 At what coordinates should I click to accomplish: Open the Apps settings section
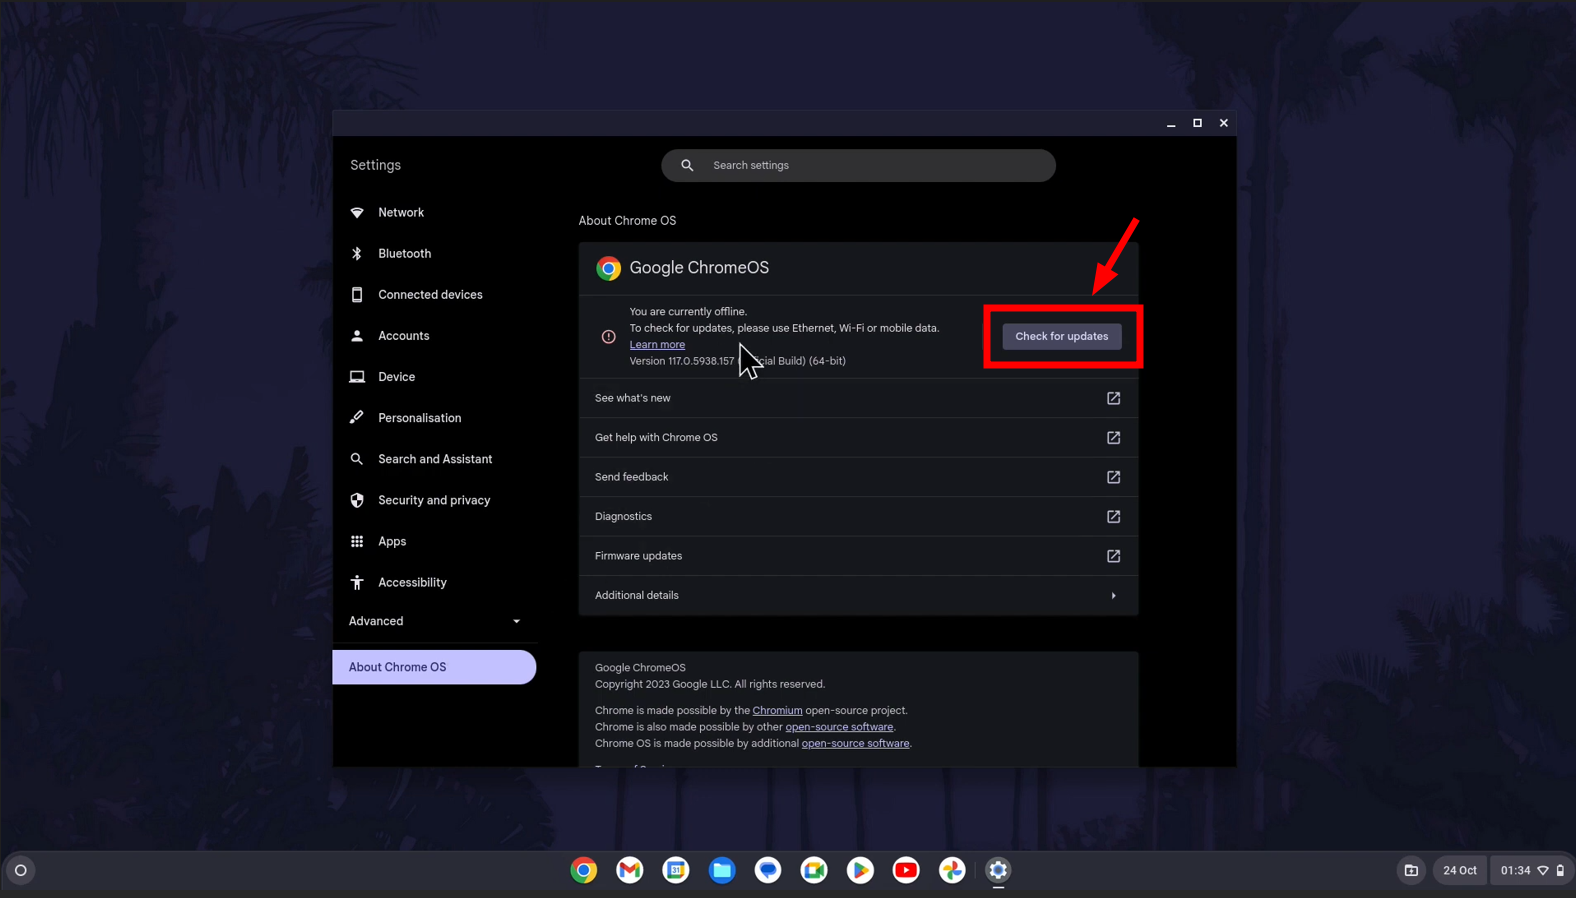[434, 541]
